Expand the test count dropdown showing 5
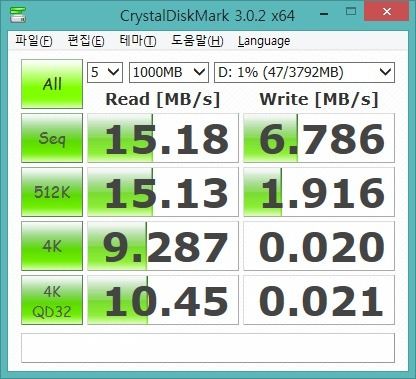This screenshot has width=416, height=379. point(105,72)
